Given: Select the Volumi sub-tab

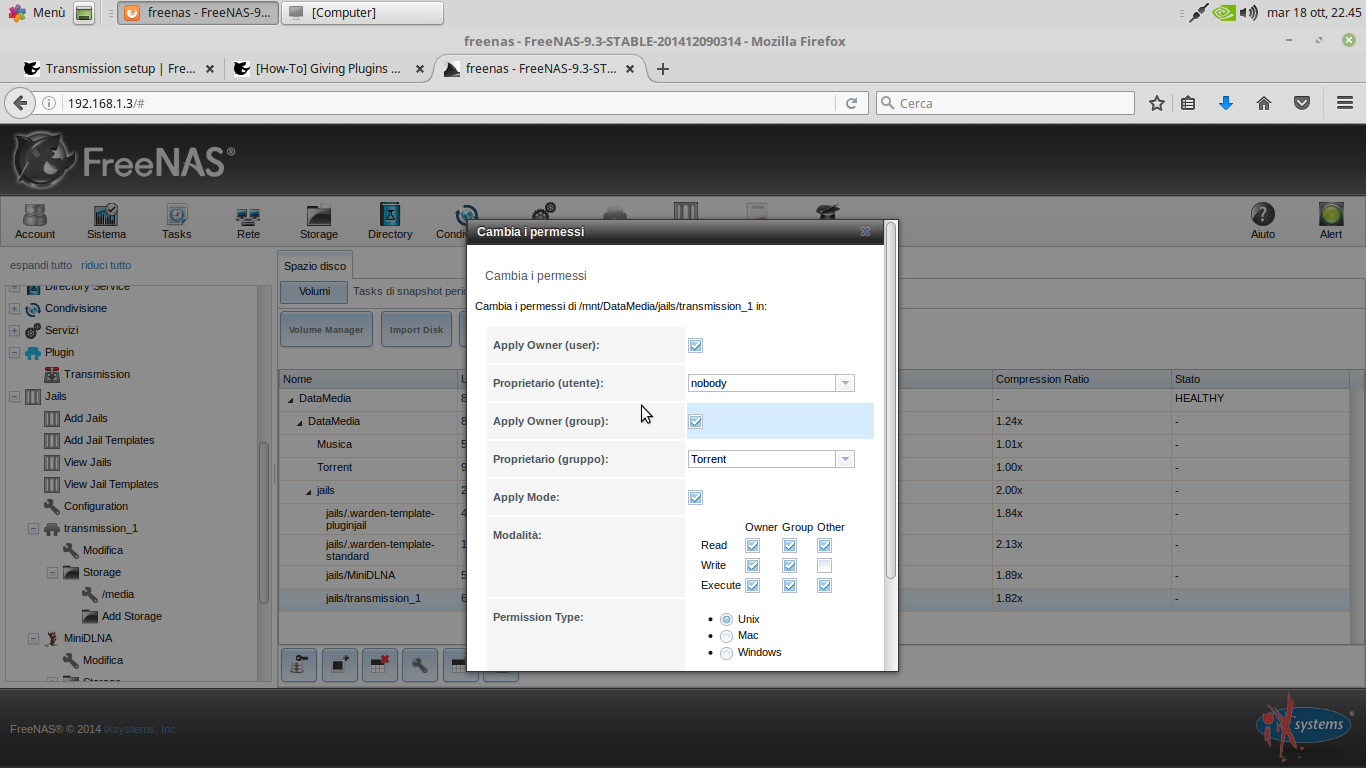Looking at the screenshot, I should point(314,292).
